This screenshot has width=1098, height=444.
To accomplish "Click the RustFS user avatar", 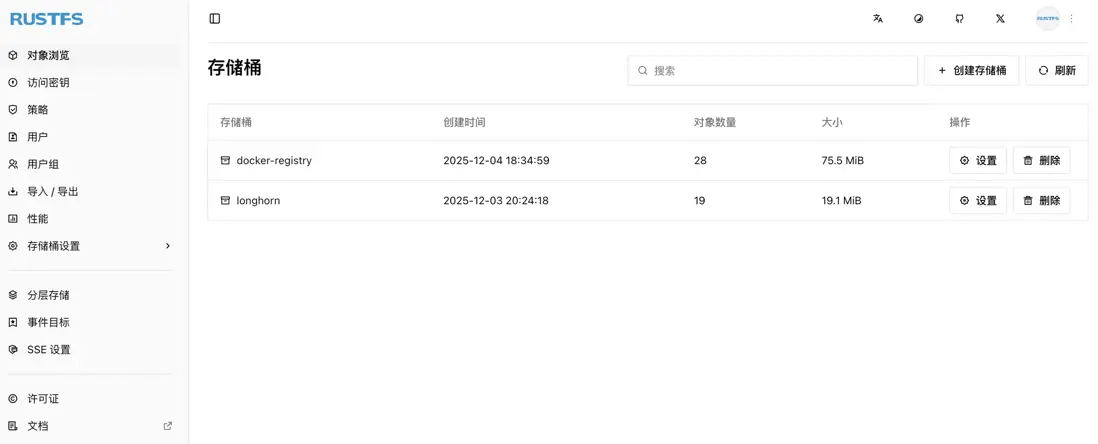I will pyautogui.click(x=1047, y=18).
